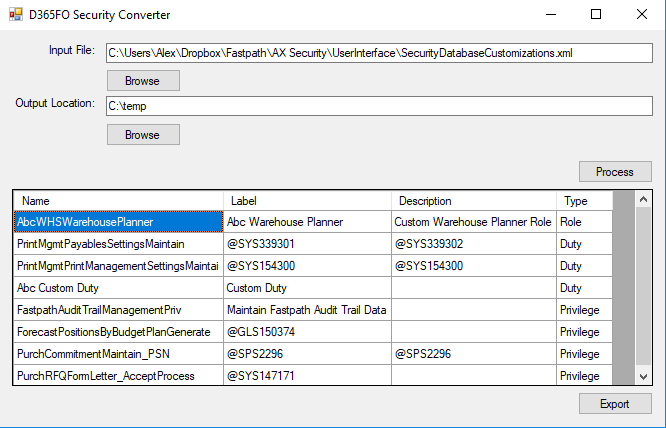Viewport: 666px width, 428px height.
Task: Maximize the D365FO Security Converter window
Action: (x=596, y=14)
